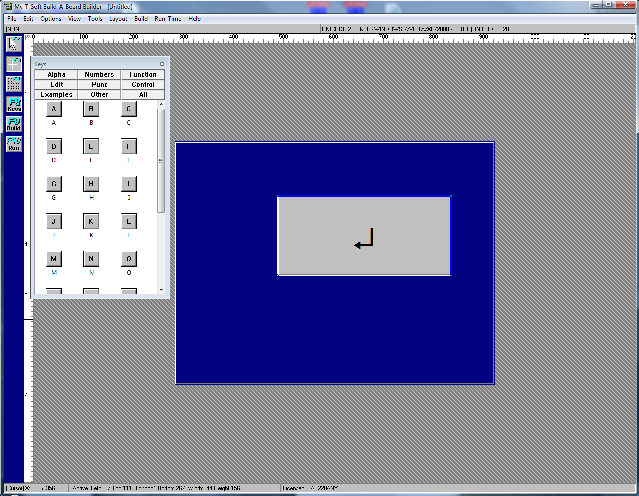Click the F10 Run toolbar button
The width and height of the screenshot is (639, 496).
pyautogui.click(x=14, y=144)
